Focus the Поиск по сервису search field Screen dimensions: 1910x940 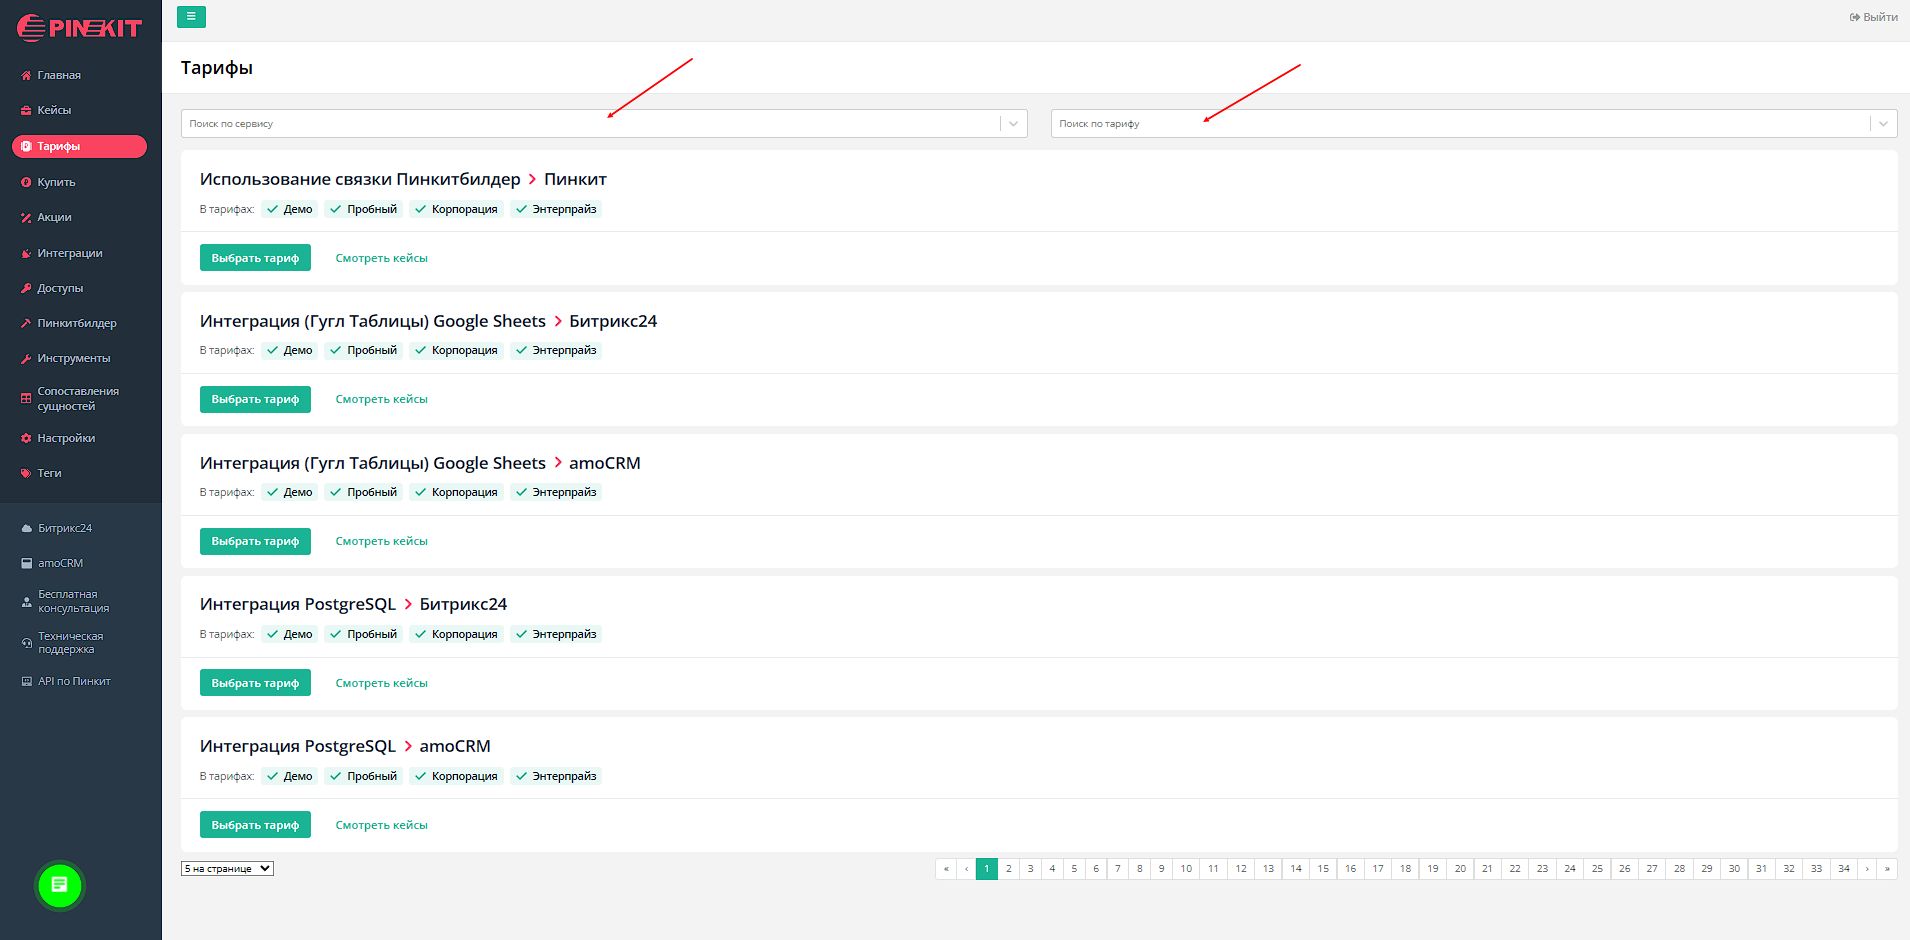pos(590,124)
